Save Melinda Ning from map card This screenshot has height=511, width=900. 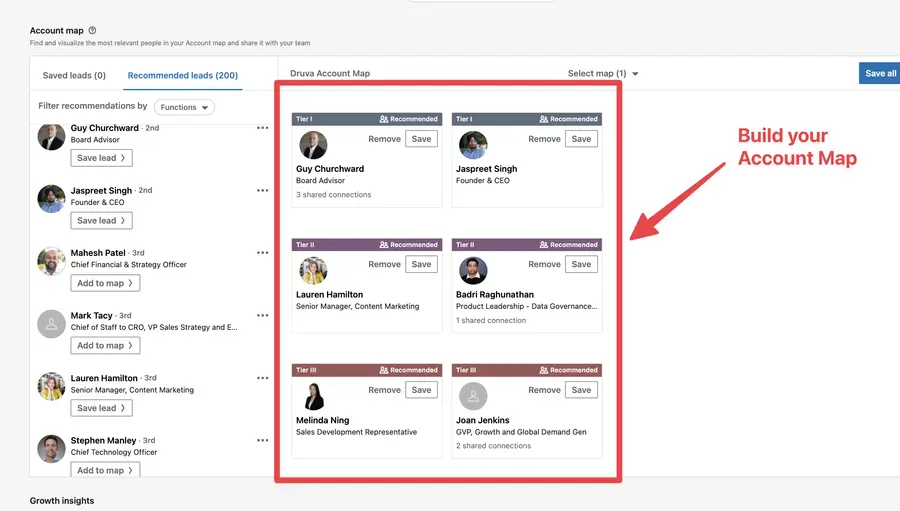421,390
